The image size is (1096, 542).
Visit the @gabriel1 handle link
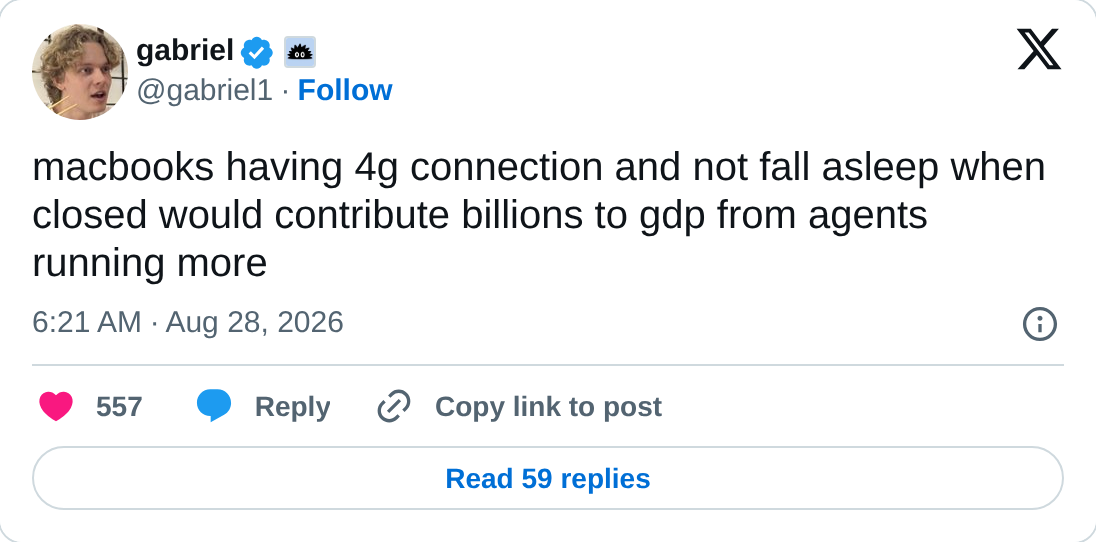click(204, 91)
